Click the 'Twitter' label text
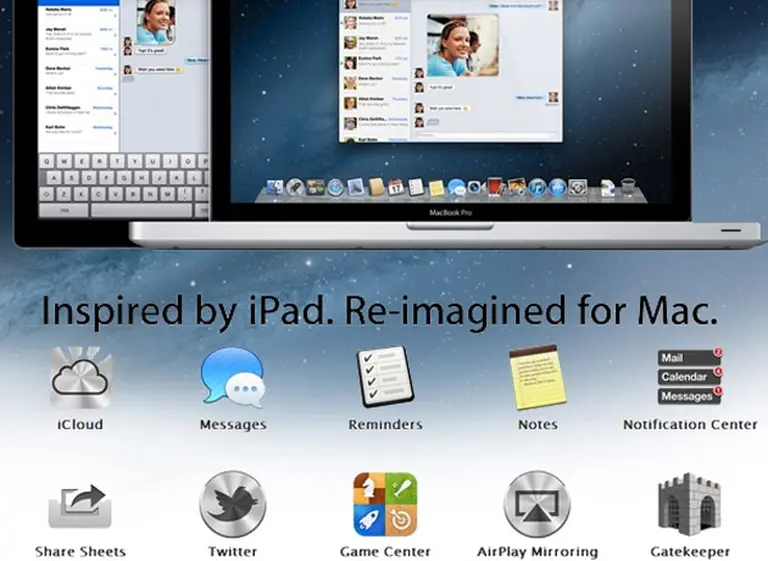The height and width of the screenshot is (561, 768). coord(233,552)
